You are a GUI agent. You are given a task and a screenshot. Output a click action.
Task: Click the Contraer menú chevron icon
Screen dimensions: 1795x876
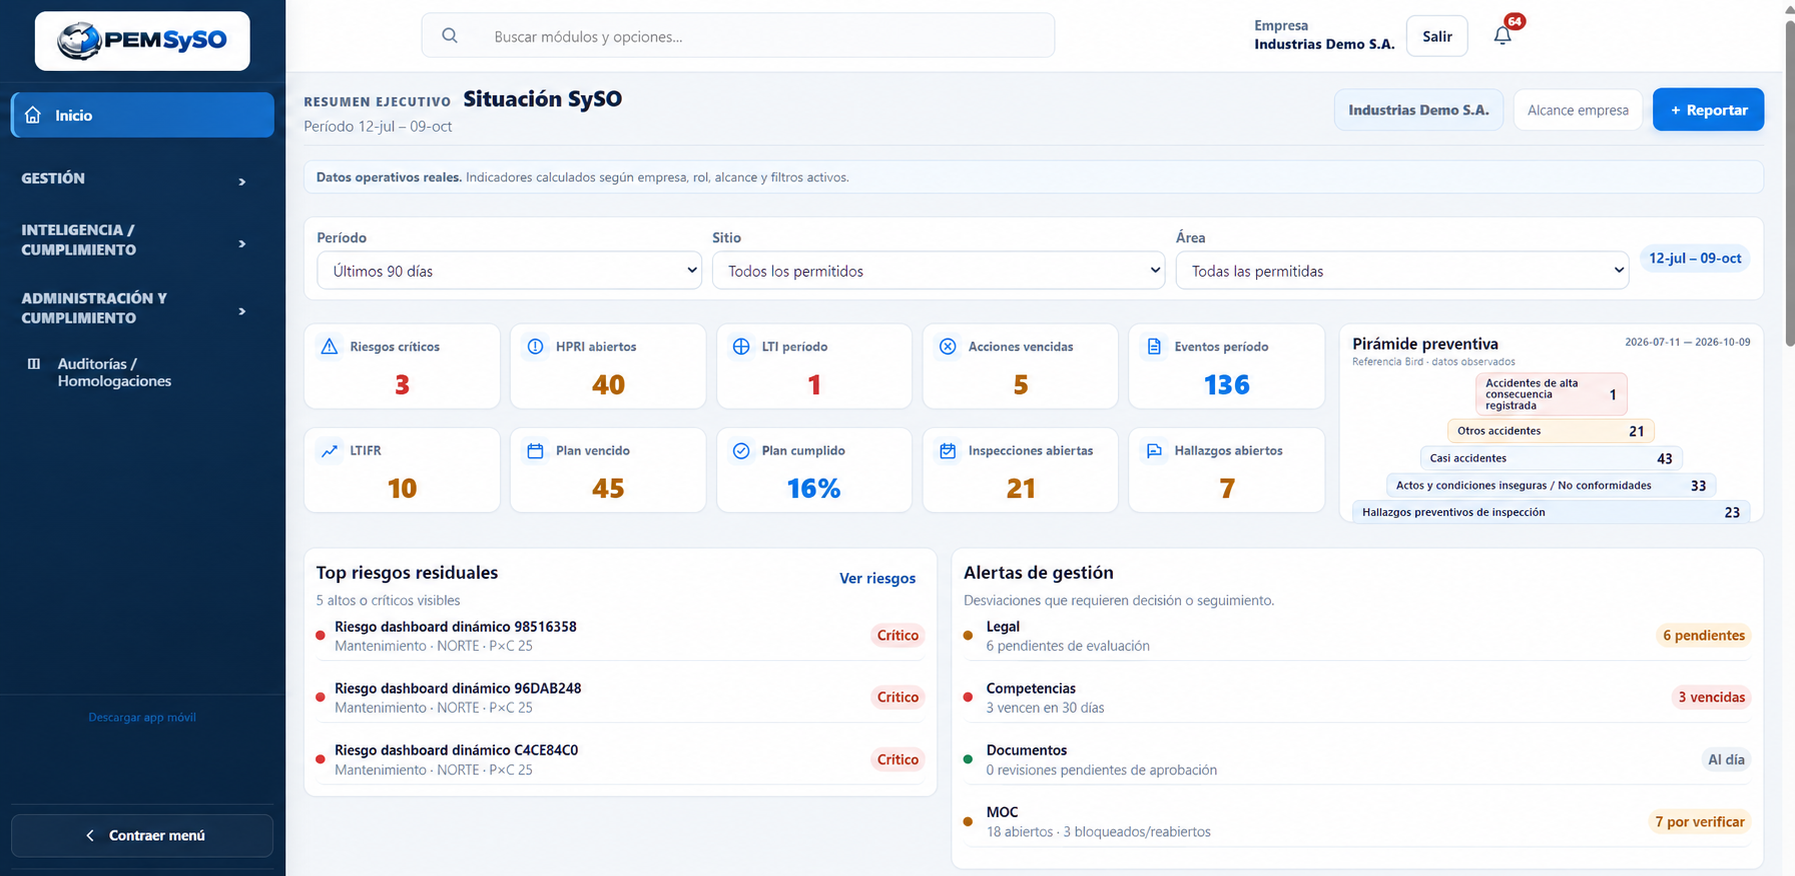click(x=90, y=835)
